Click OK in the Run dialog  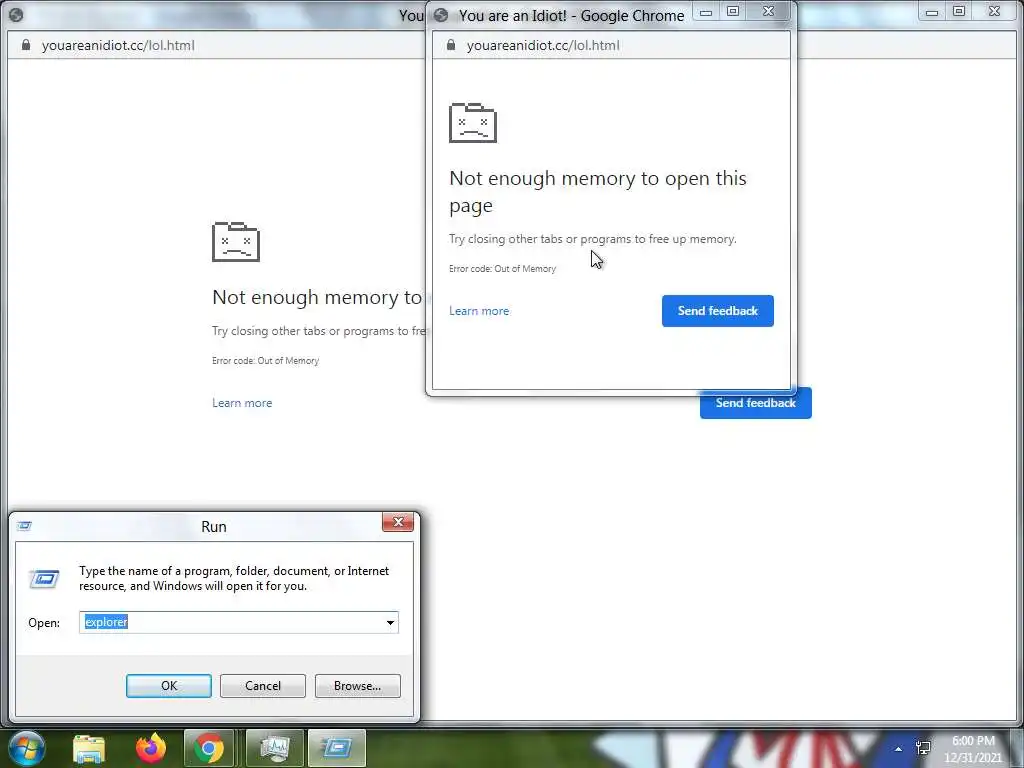(168, 686)
